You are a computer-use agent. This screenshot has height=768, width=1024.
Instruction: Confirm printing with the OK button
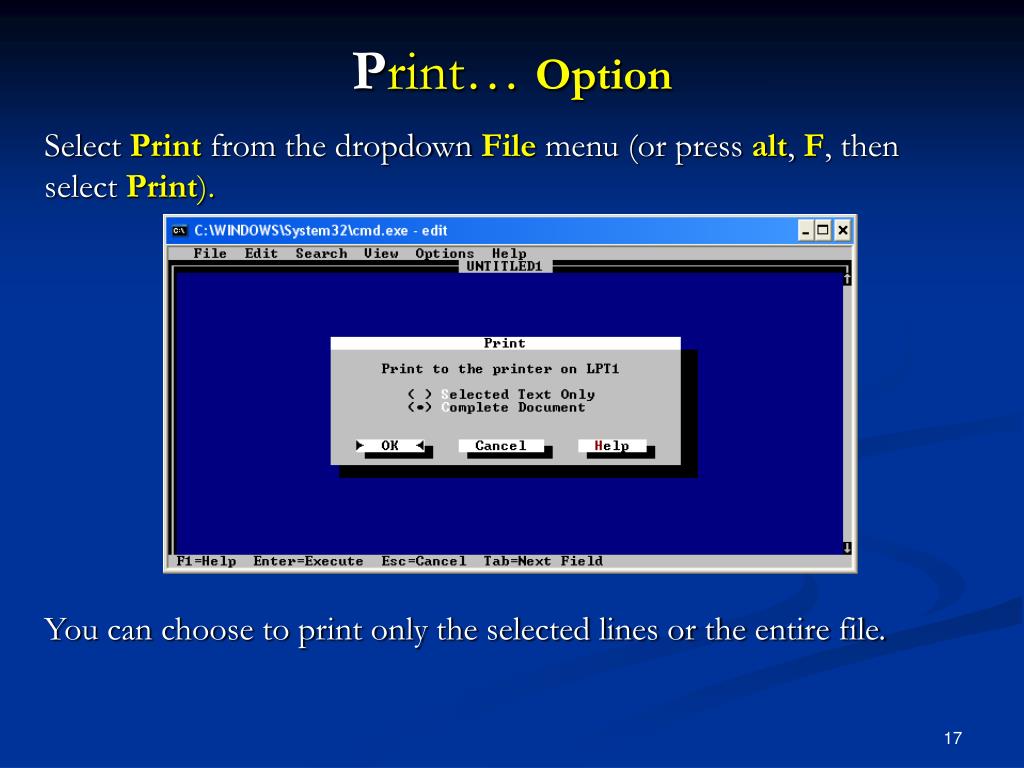point(390,445)
